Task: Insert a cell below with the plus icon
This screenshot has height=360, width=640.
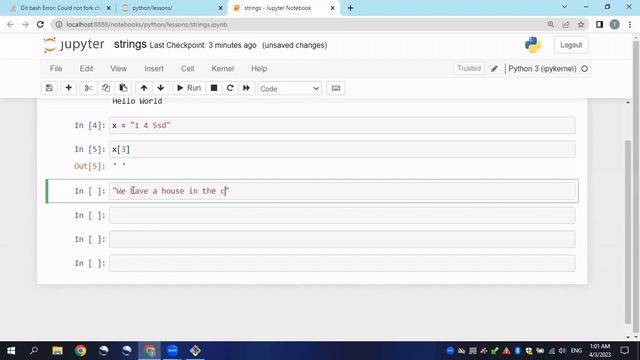Action: (69, 88)
